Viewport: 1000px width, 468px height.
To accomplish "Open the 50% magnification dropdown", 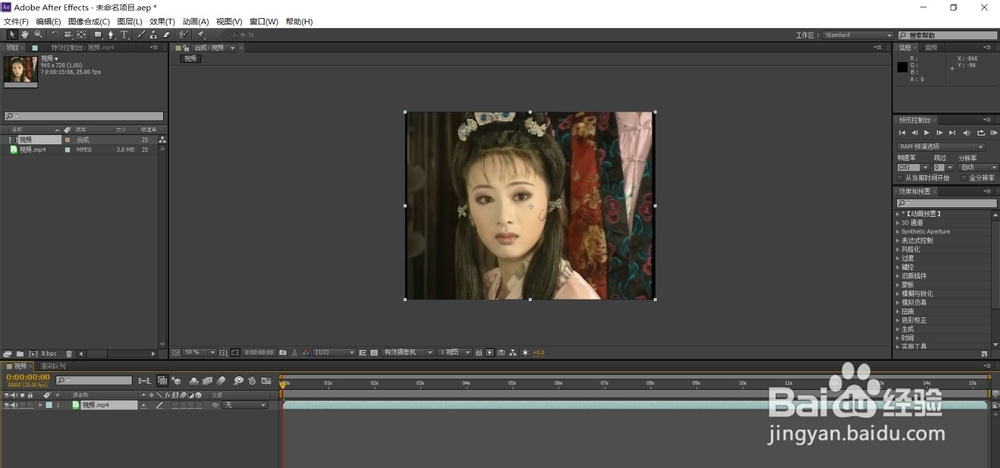I will pyautogui.click(x=199, y=353).
